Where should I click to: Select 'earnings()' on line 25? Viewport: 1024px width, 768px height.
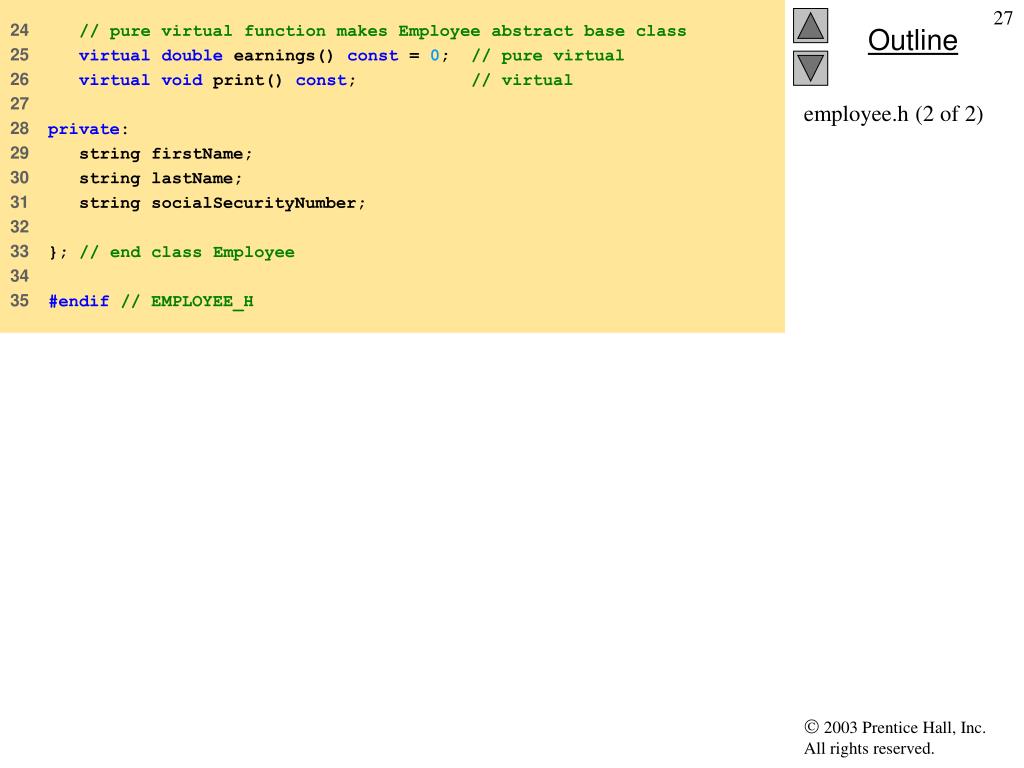pos(283,56)
